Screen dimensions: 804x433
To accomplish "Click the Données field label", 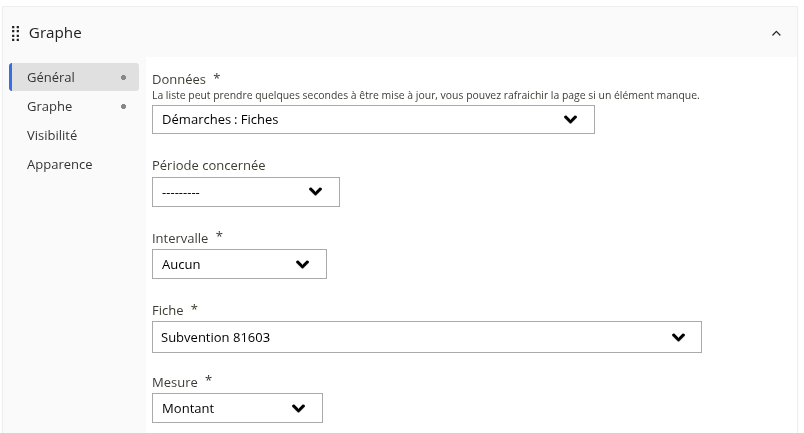I will [x=179, y=80].
